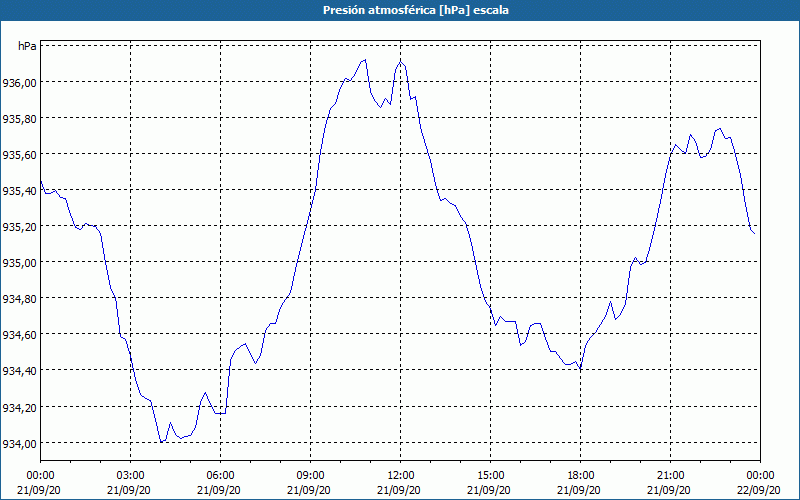
Task: Click the 934,40 y-axis label
Action: pos(19,371)
